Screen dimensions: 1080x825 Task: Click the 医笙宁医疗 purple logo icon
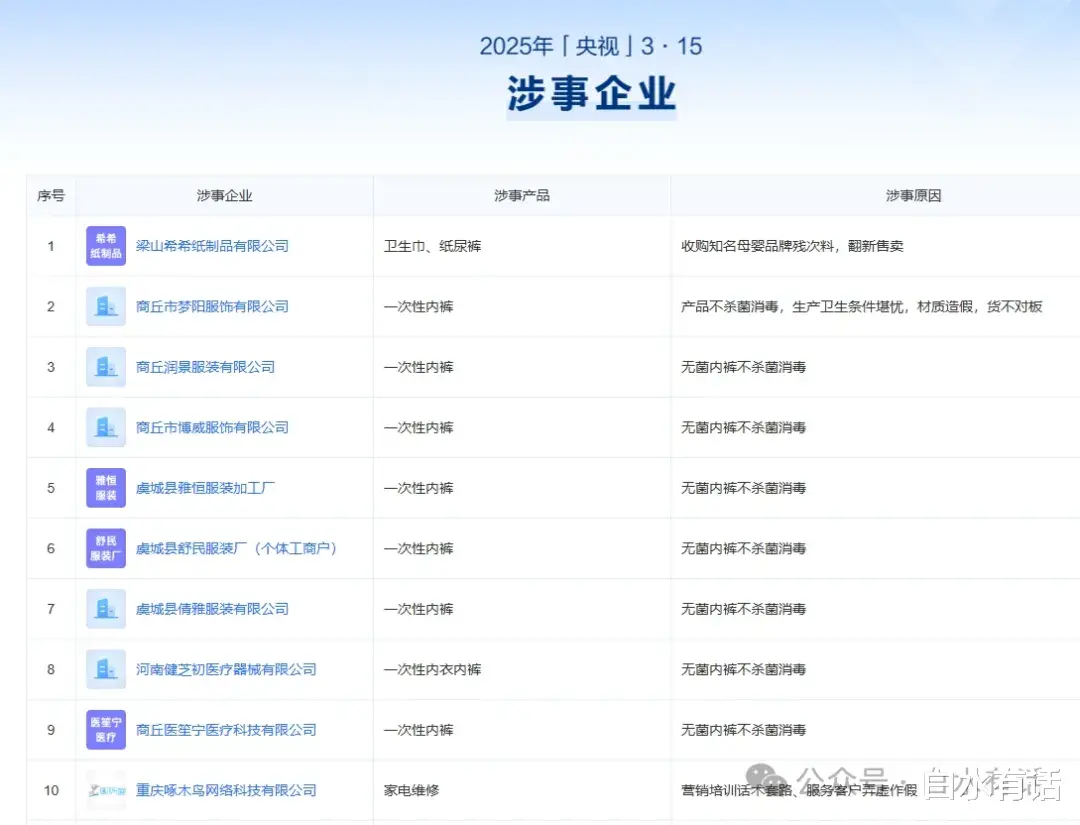[105, 730]
